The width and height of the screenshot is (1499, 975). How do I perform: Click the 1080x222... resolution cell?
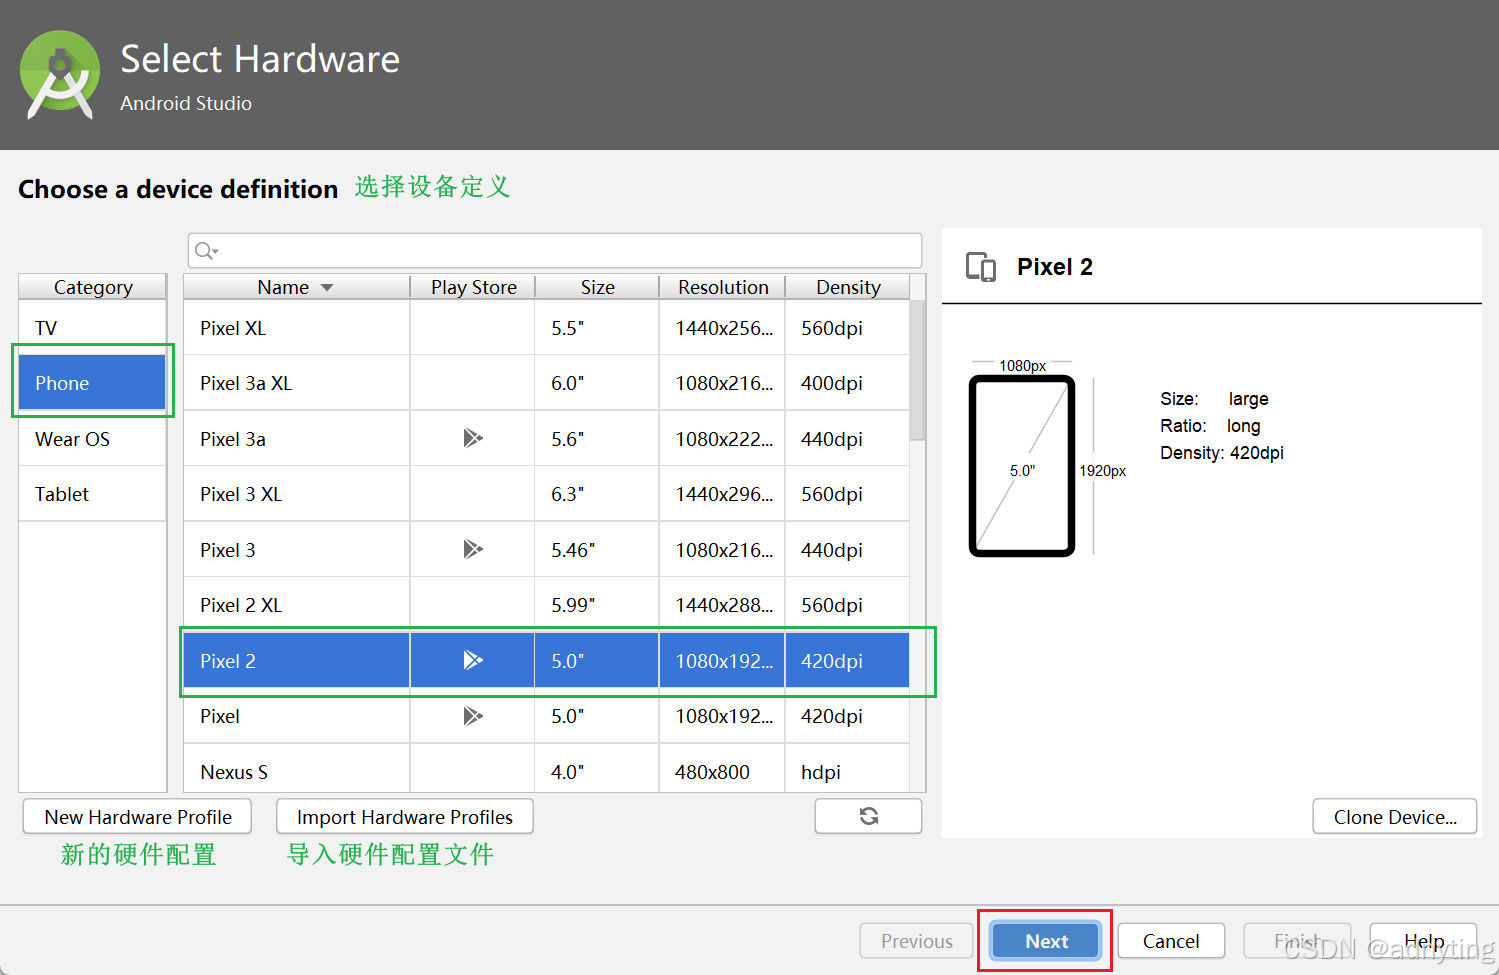coord(722,439)
